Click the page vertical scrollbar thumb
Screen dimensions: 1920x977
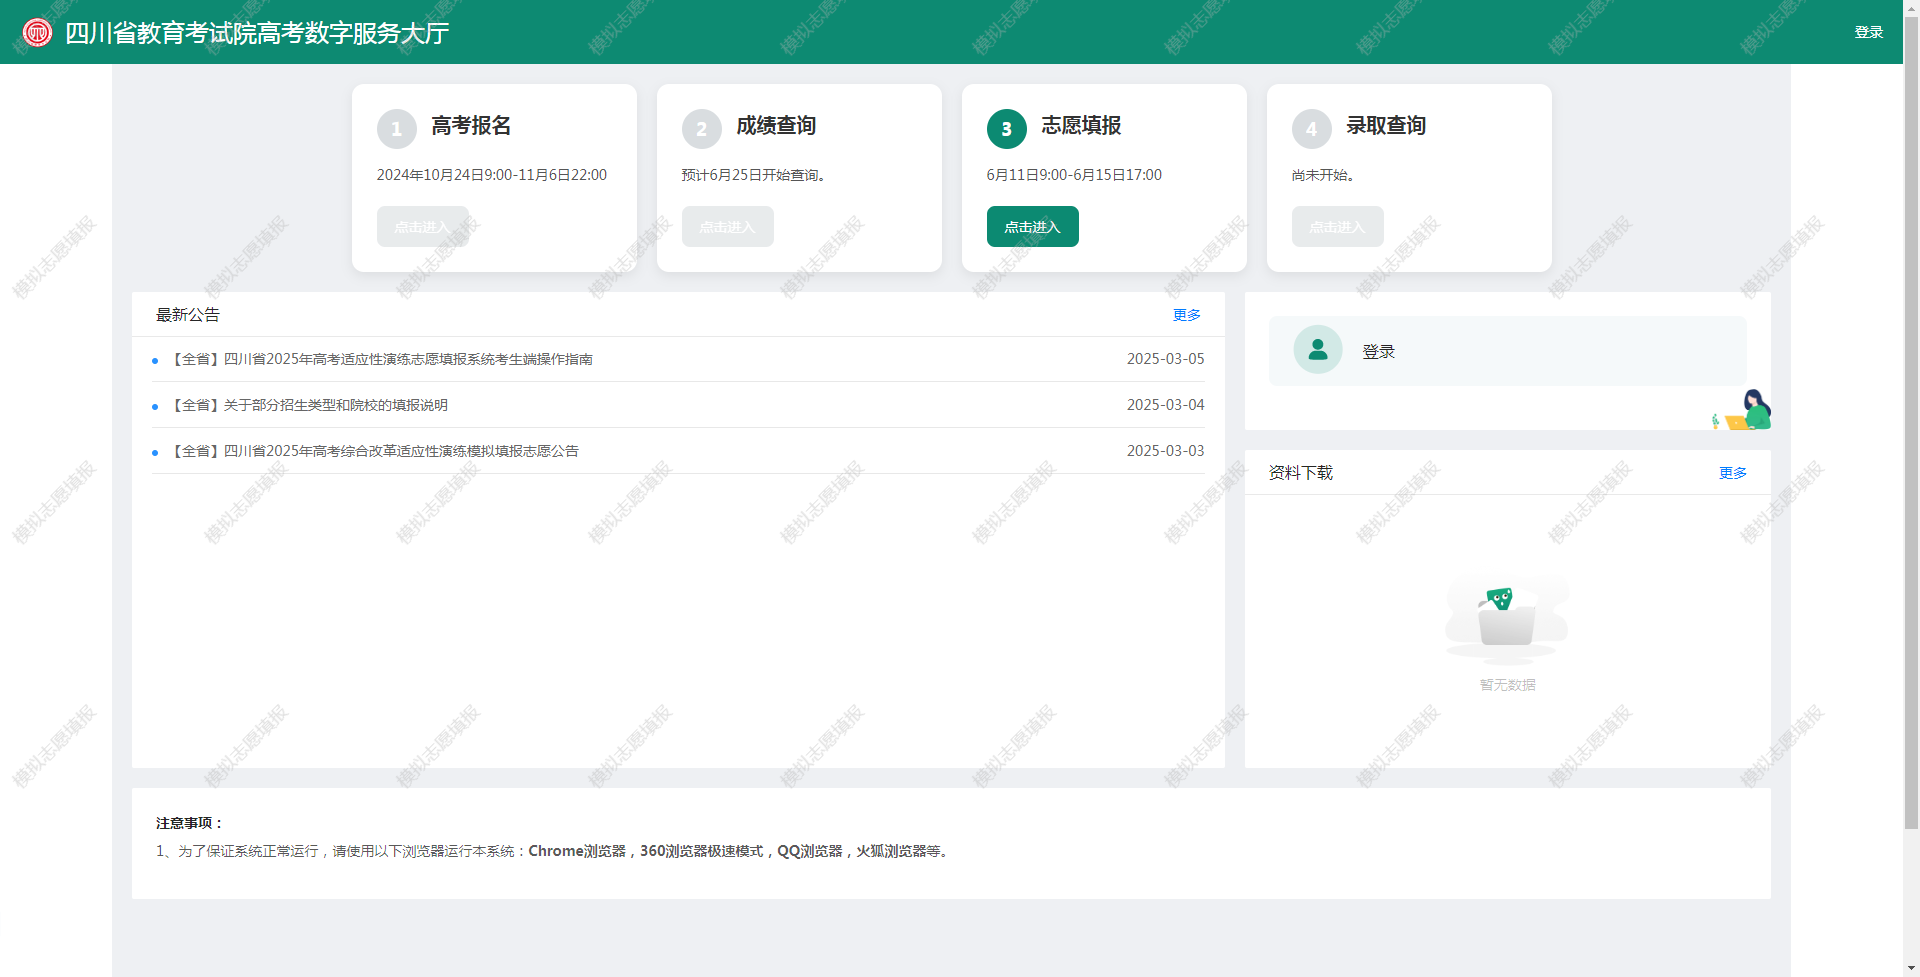coord(1911,420)
